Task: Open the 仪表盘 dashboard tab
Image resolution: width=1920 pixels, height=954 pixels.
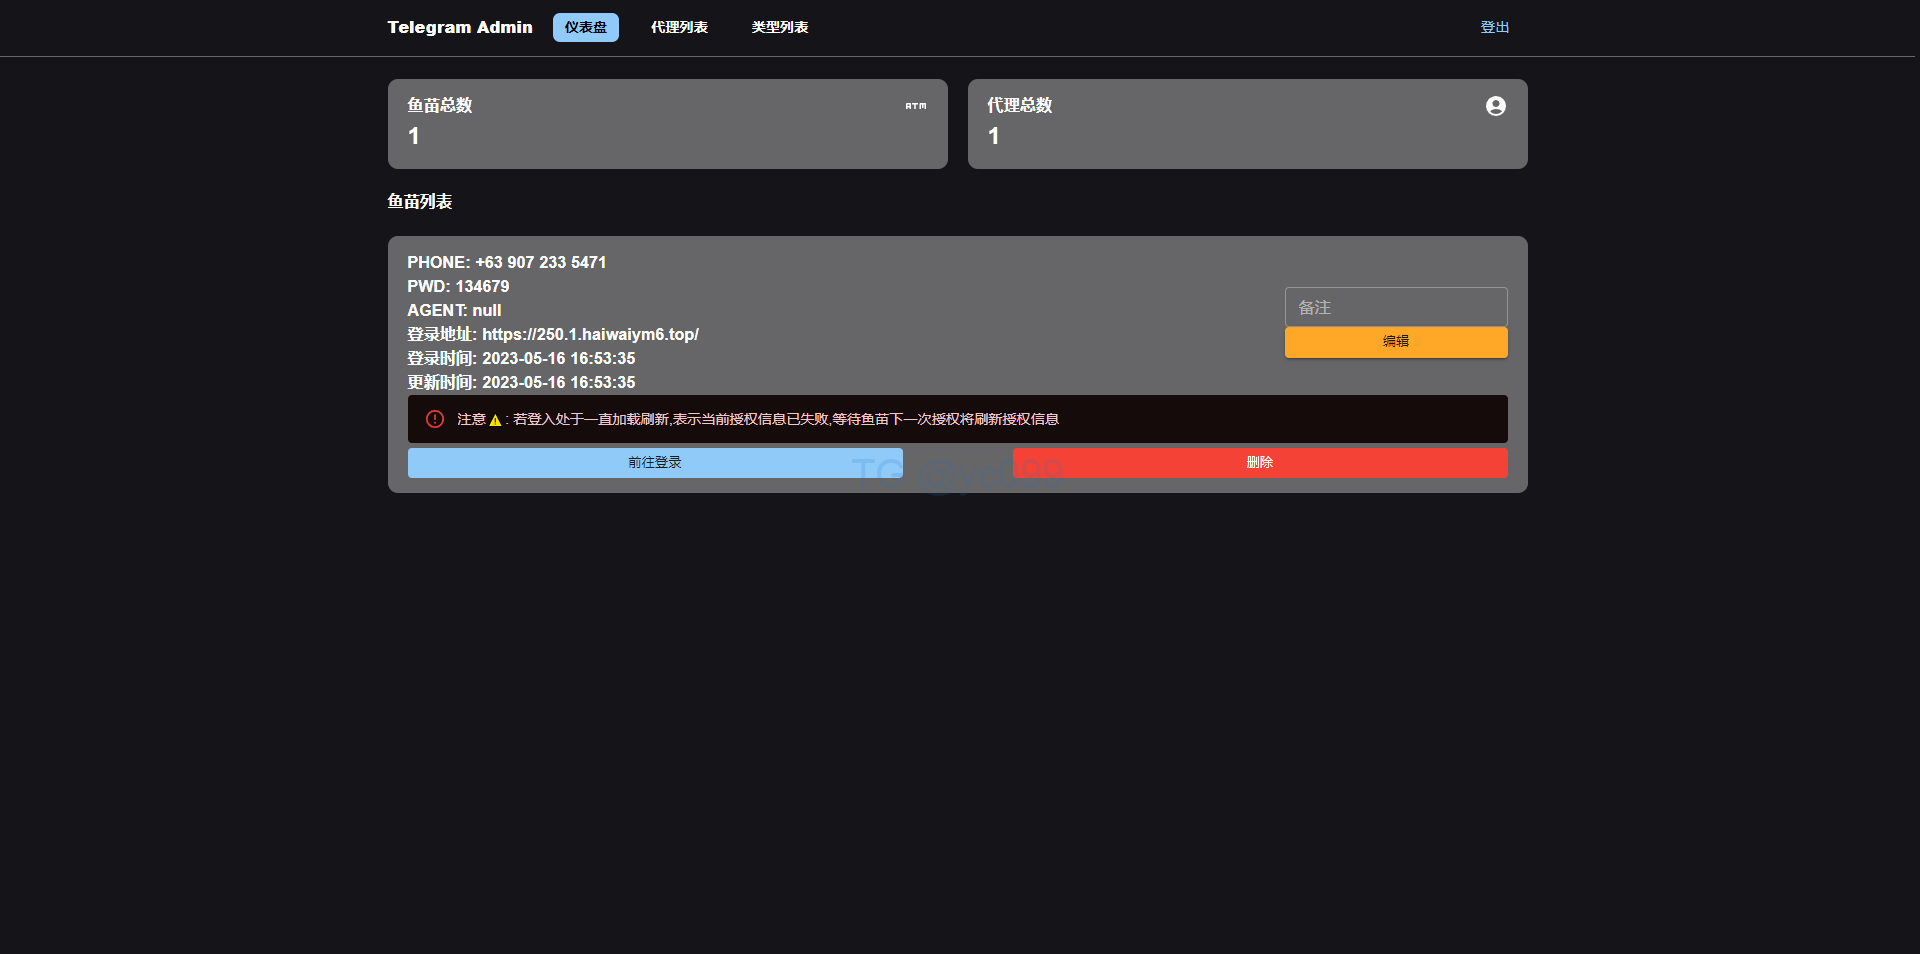Action: pyautogui.click(x=585, y=28)
